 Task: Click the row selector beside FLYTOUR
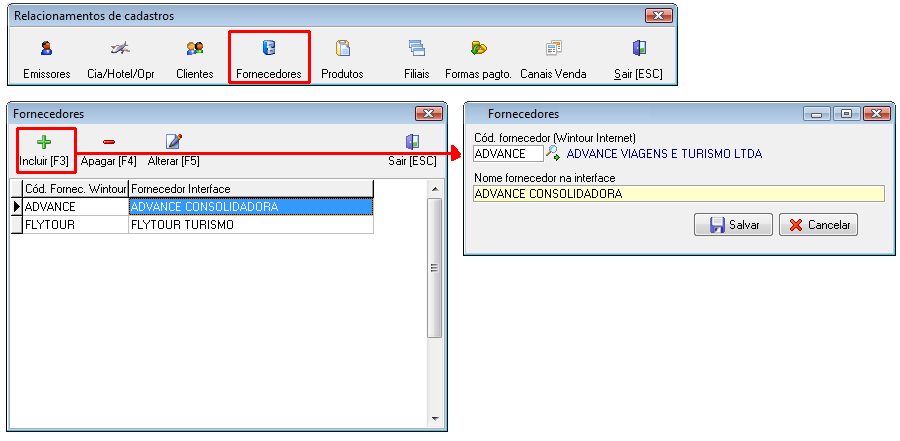(17, 225)
